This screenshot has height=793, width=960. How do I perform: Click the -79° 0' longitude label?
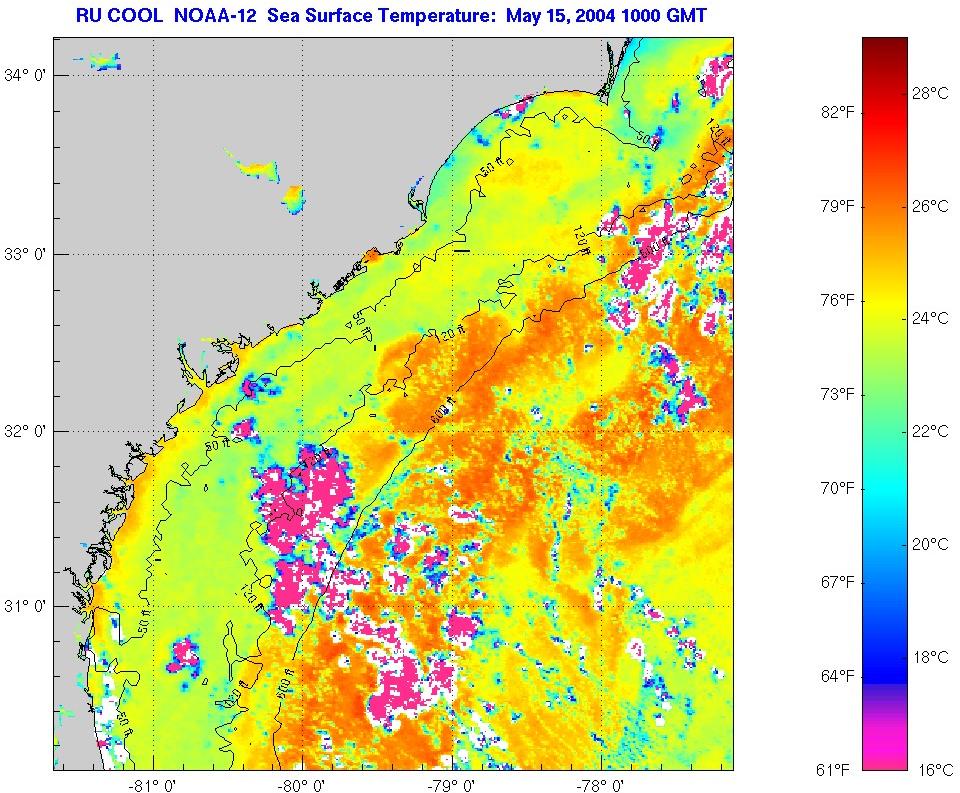[452, 784]
